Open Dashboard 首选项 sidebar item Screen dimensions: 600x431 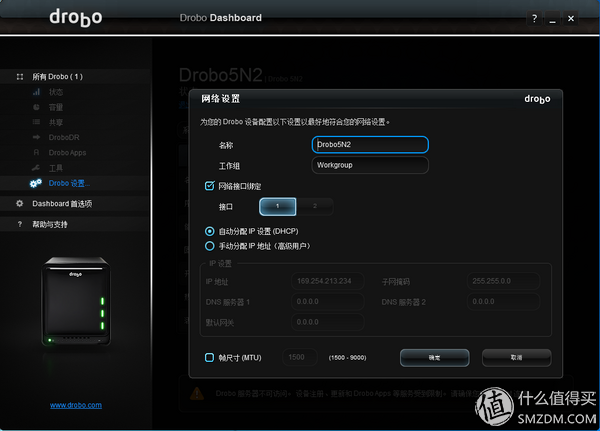click(75, 204)
